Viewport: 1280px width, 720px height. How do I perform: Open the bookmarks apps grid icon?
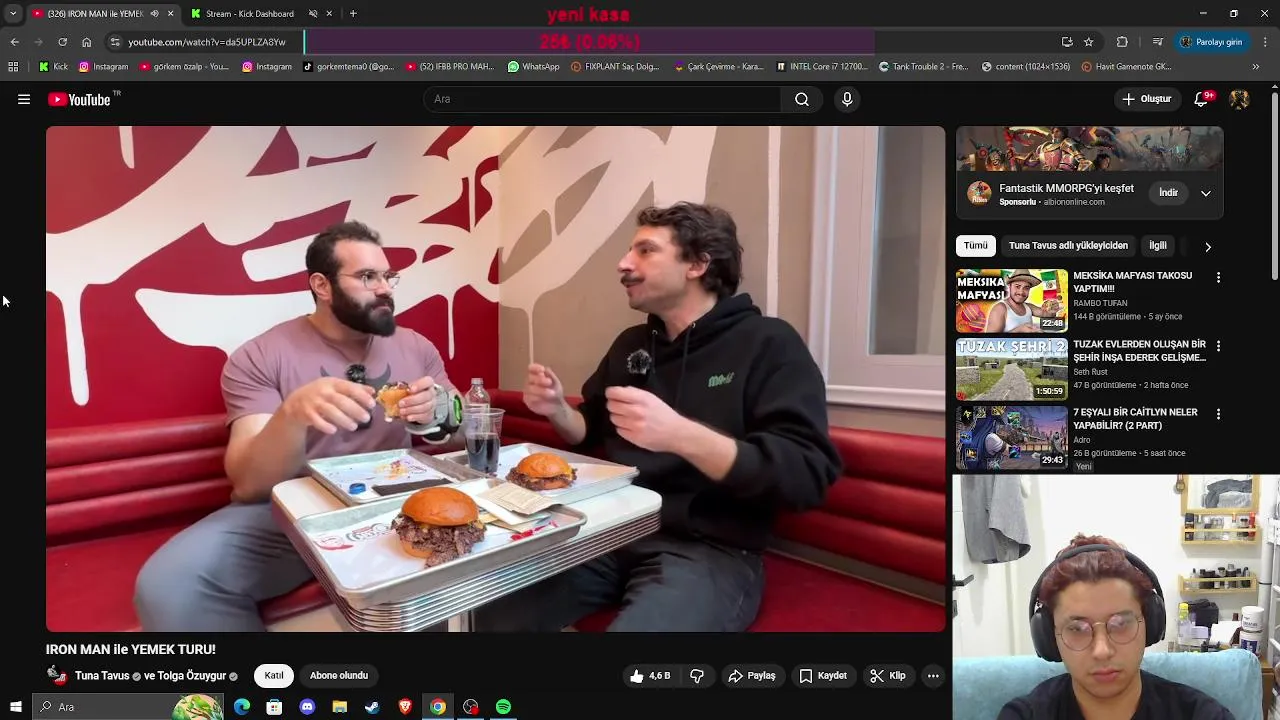[x=13, y=67]
